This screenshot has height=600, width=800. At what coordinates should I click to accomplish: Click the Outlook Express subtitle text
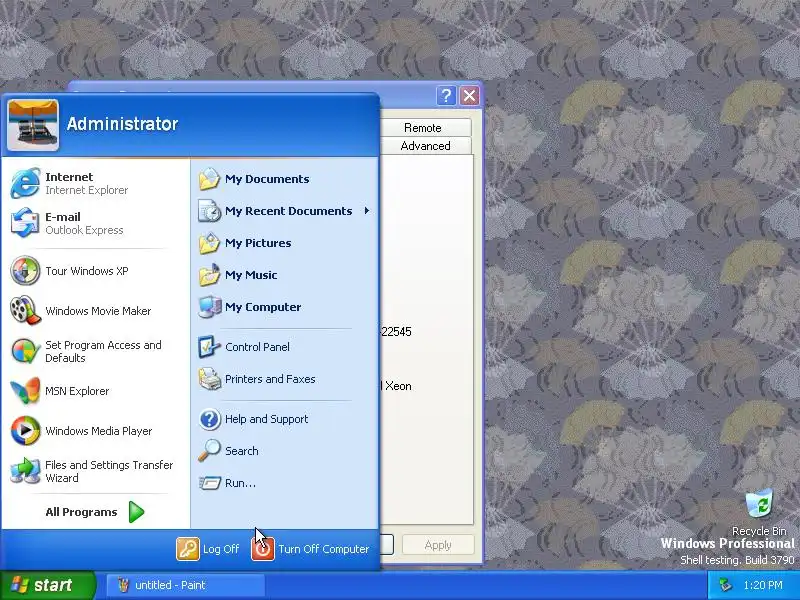pos(84,230)
